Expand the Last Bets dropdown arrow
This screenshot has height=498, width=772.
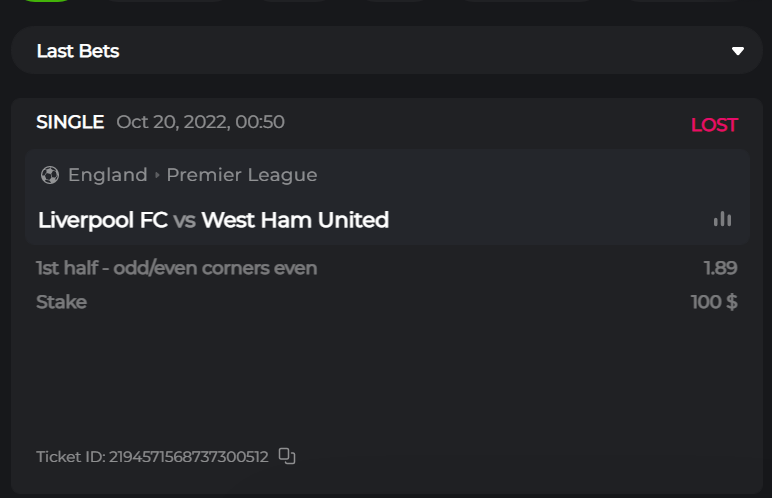click(x=738, y=51)
